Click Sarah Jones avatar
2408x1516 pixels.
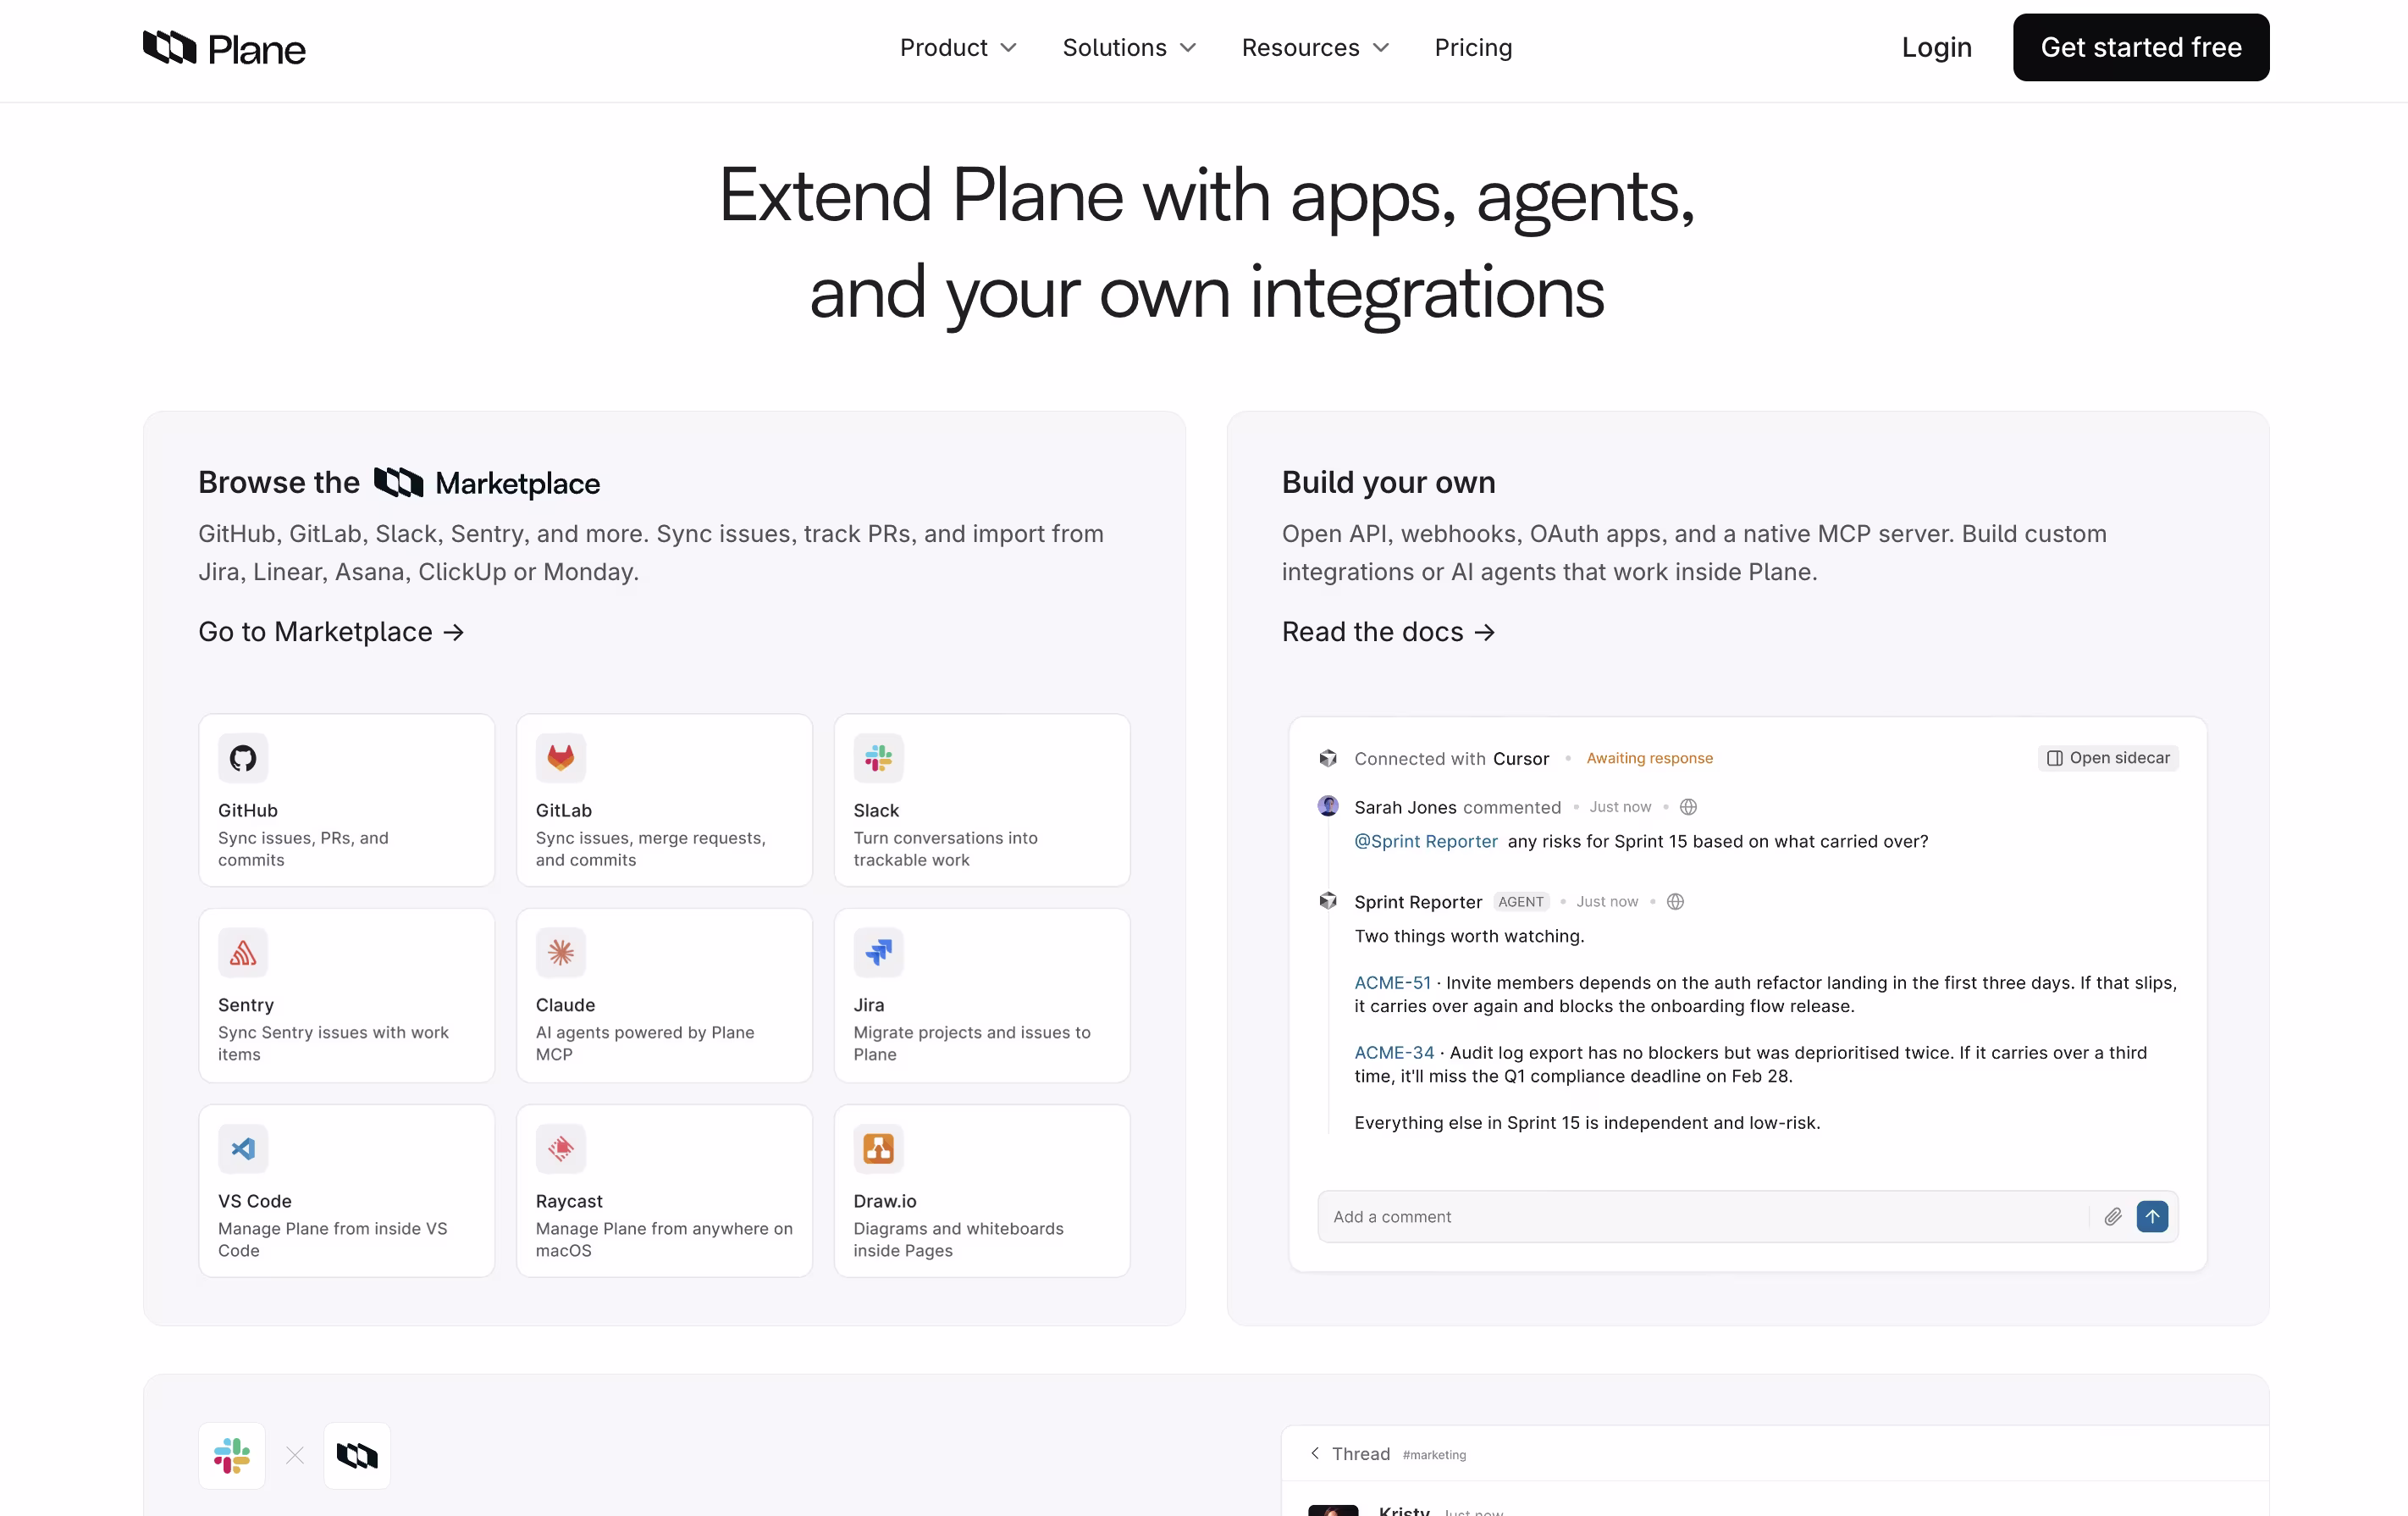(x=1328, y=806)
